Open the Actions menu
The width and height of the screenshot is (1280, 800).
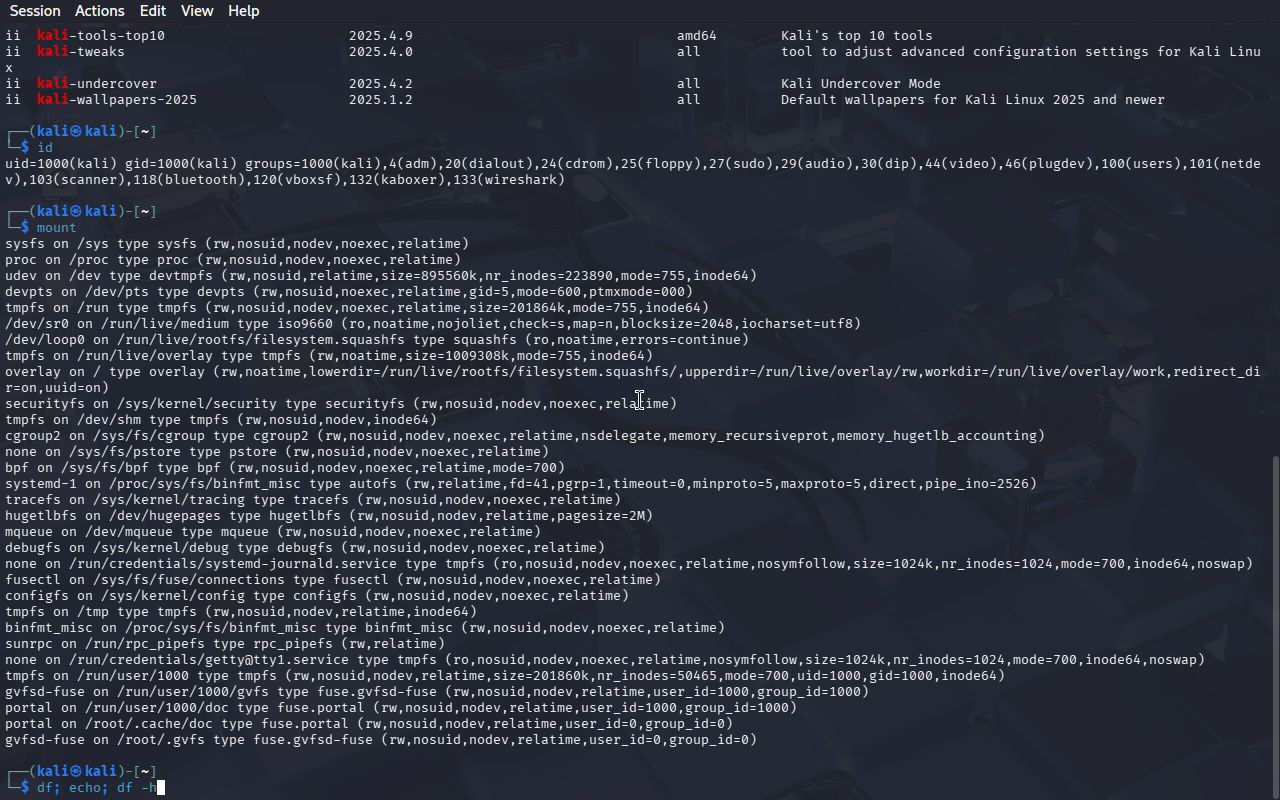(x=100, y=11)
